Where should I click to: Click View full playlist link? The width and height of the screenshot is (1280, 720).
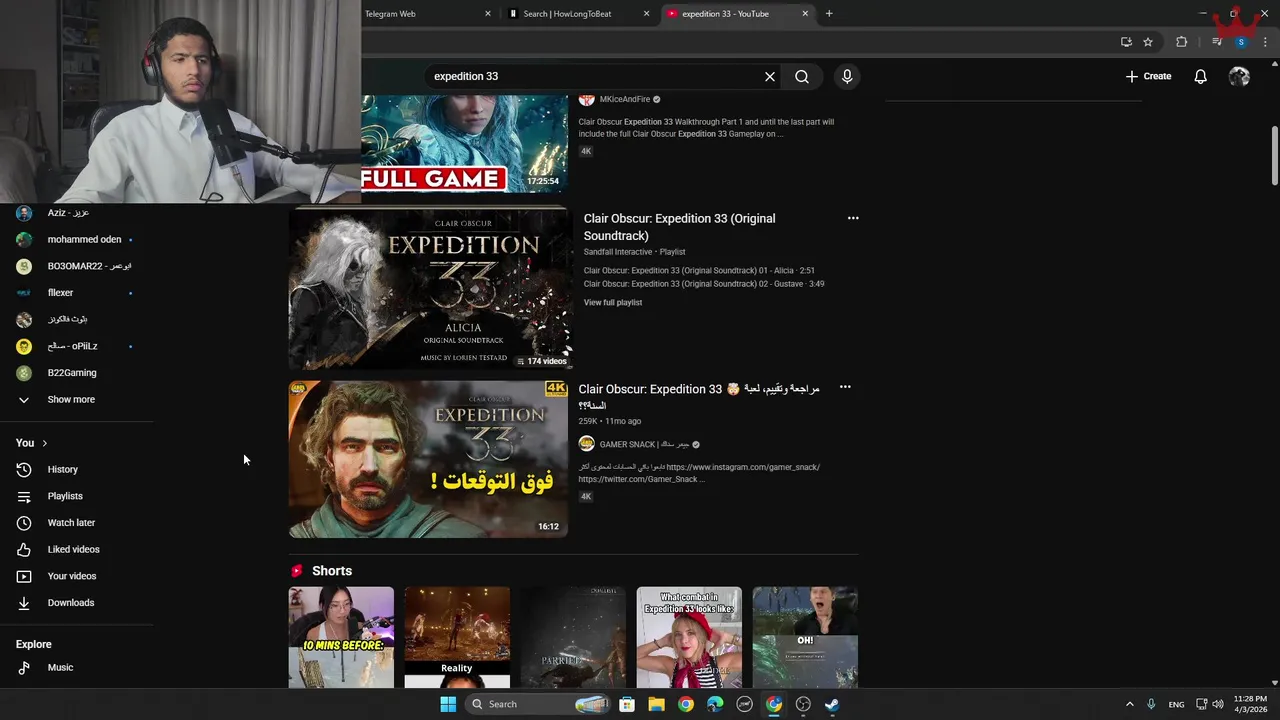tap(613, 302)
